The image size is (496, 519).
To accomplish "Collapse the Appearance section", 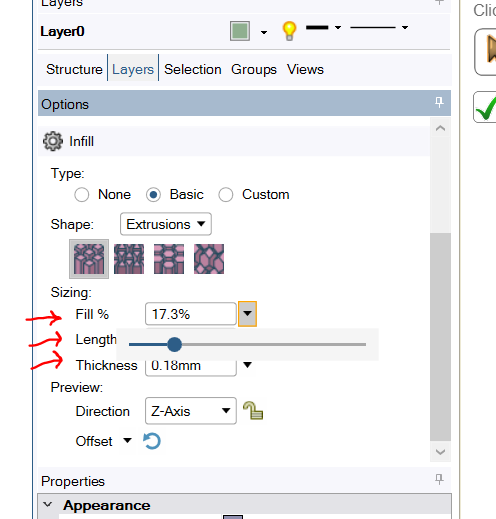I will tap(48, 504).
